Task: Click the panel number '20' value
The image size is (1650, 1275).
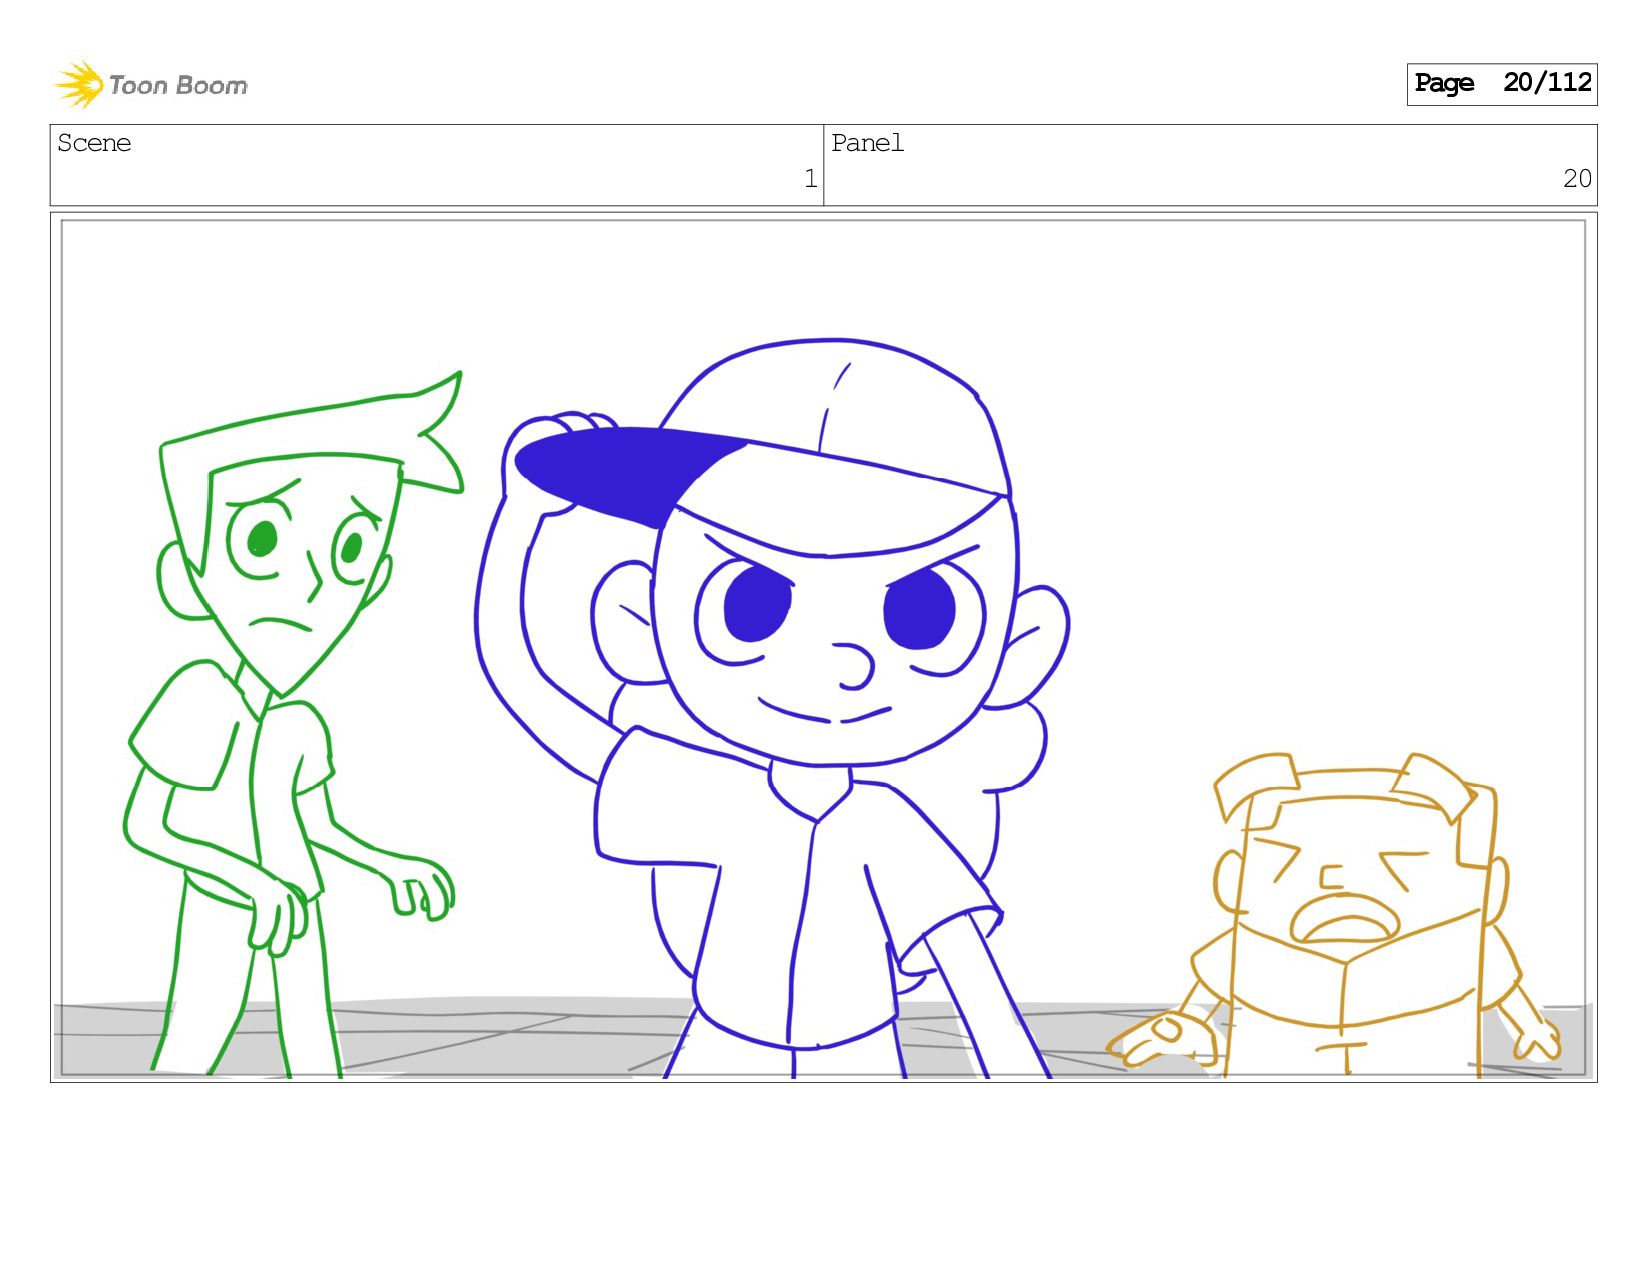Action: click(x=1577, y=179)
